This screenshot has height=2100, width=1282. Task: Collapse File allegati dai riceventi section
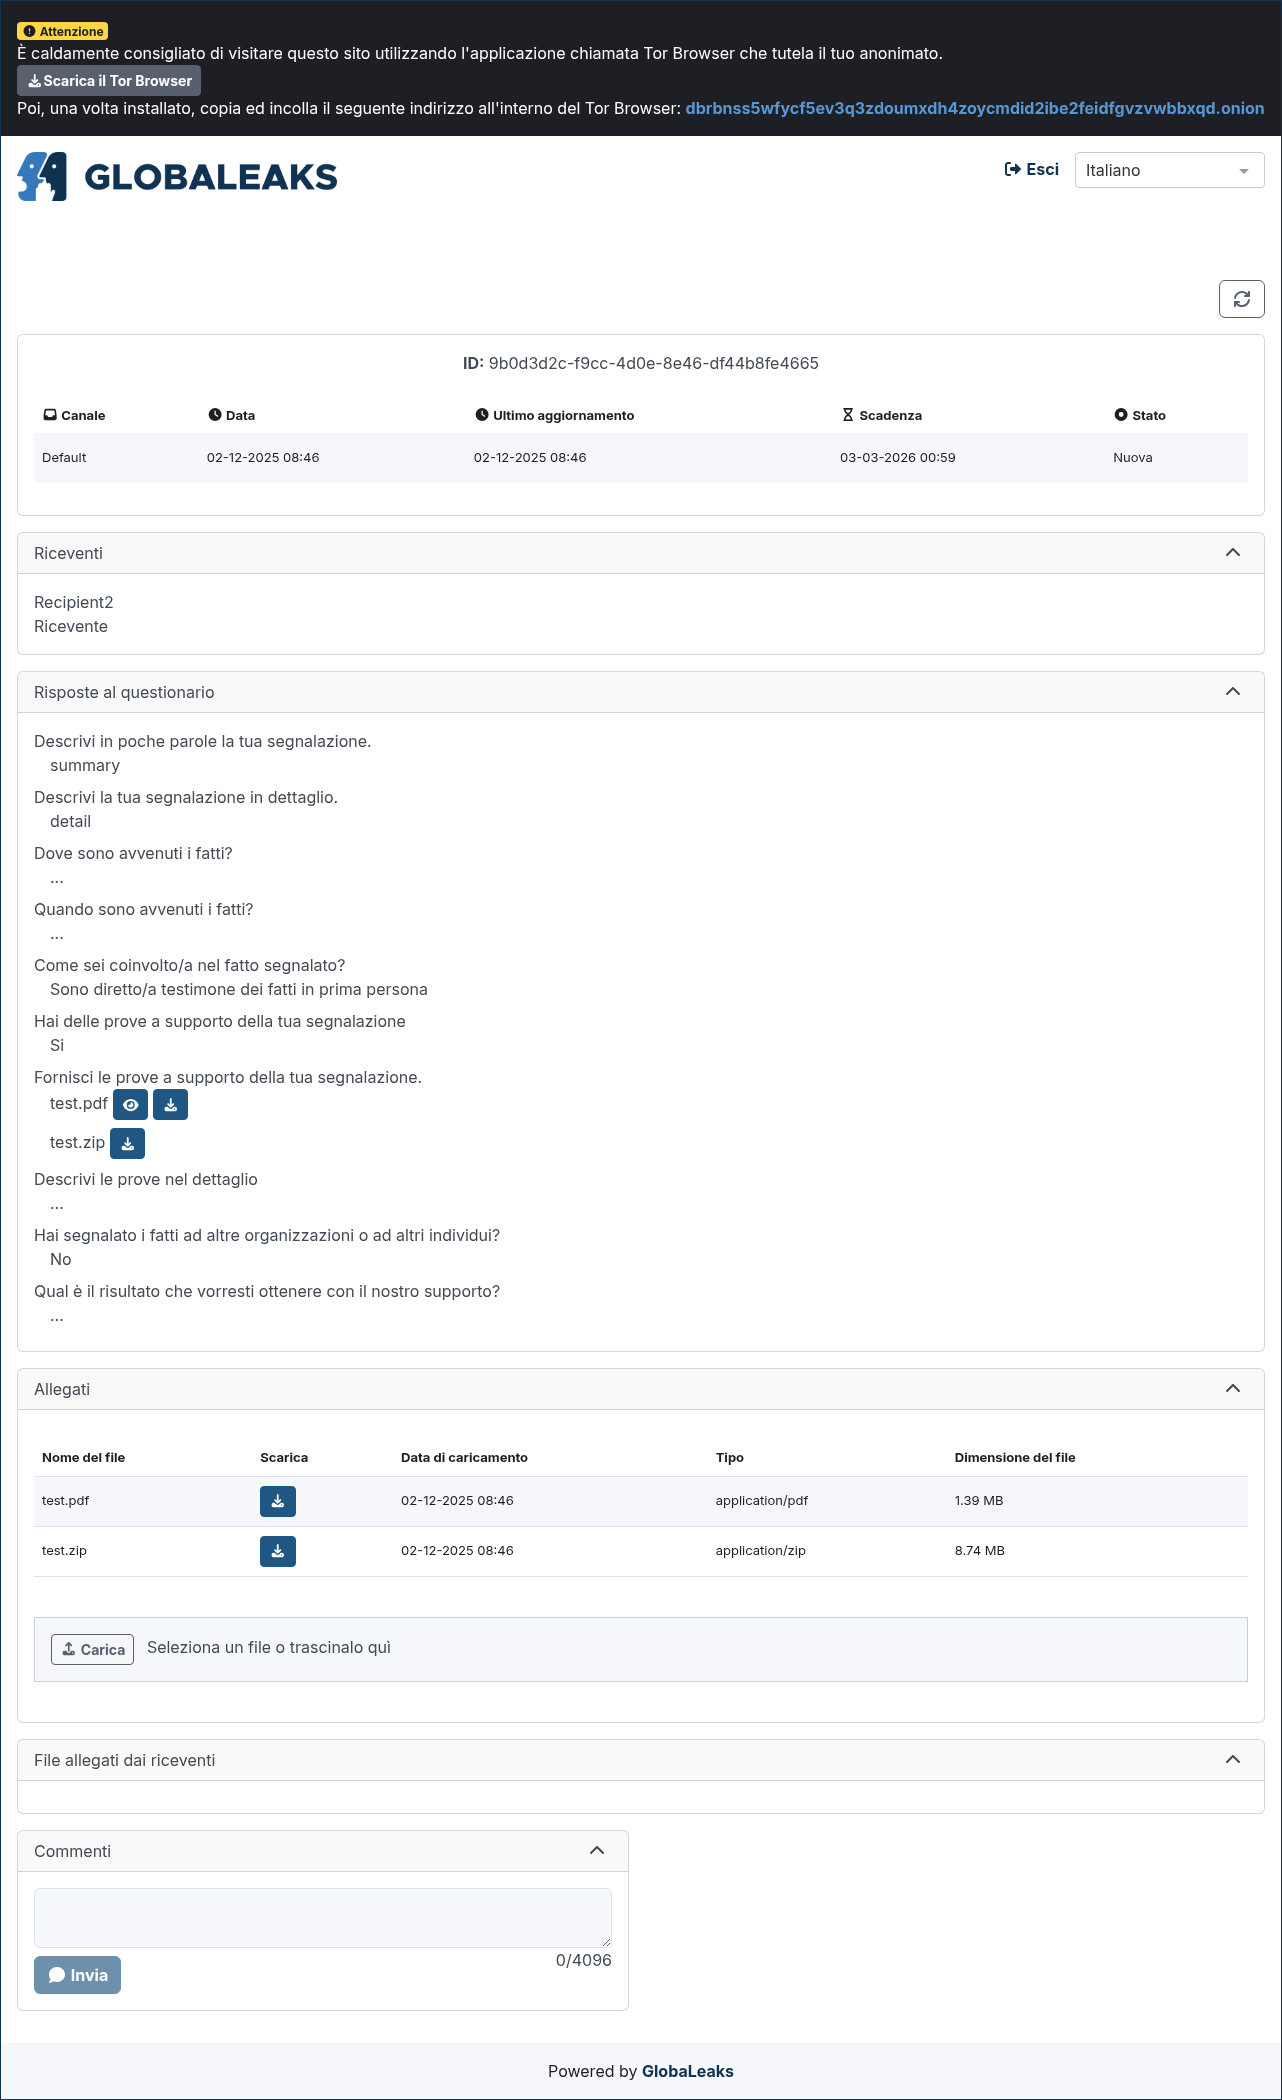[x=1233, y=1760]
